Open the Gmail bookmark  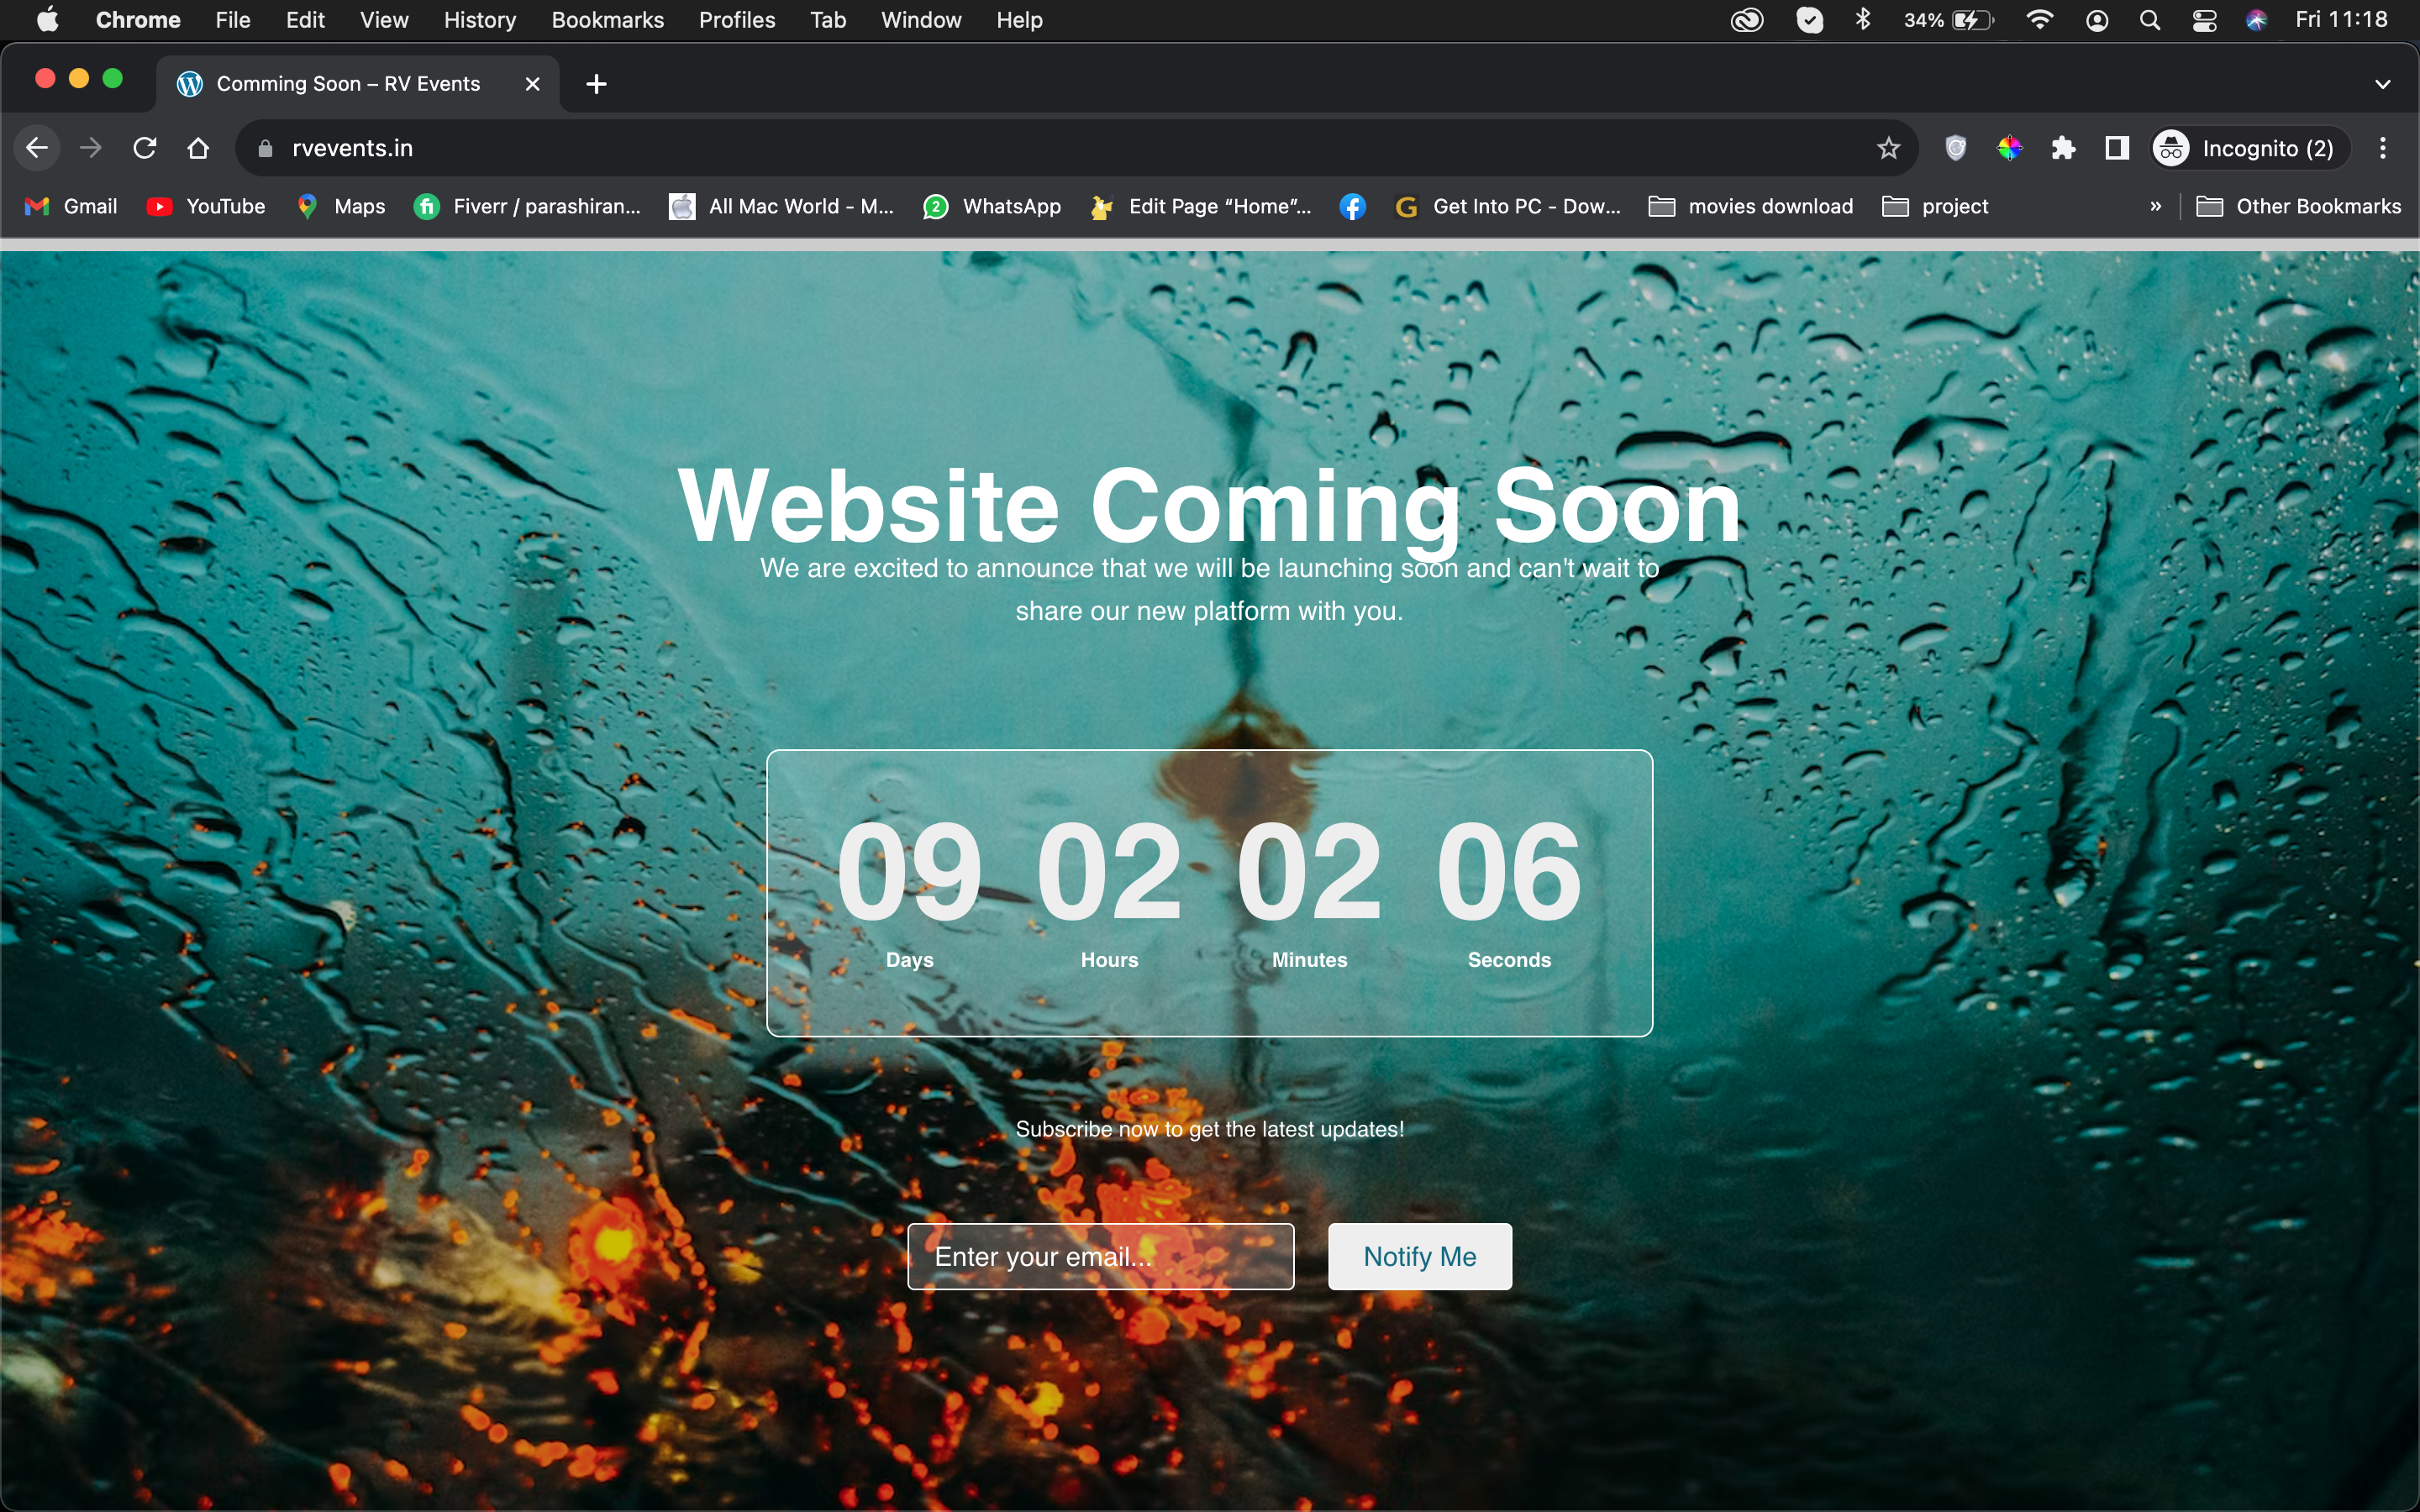pyautogui.click(x=72, y=206)
